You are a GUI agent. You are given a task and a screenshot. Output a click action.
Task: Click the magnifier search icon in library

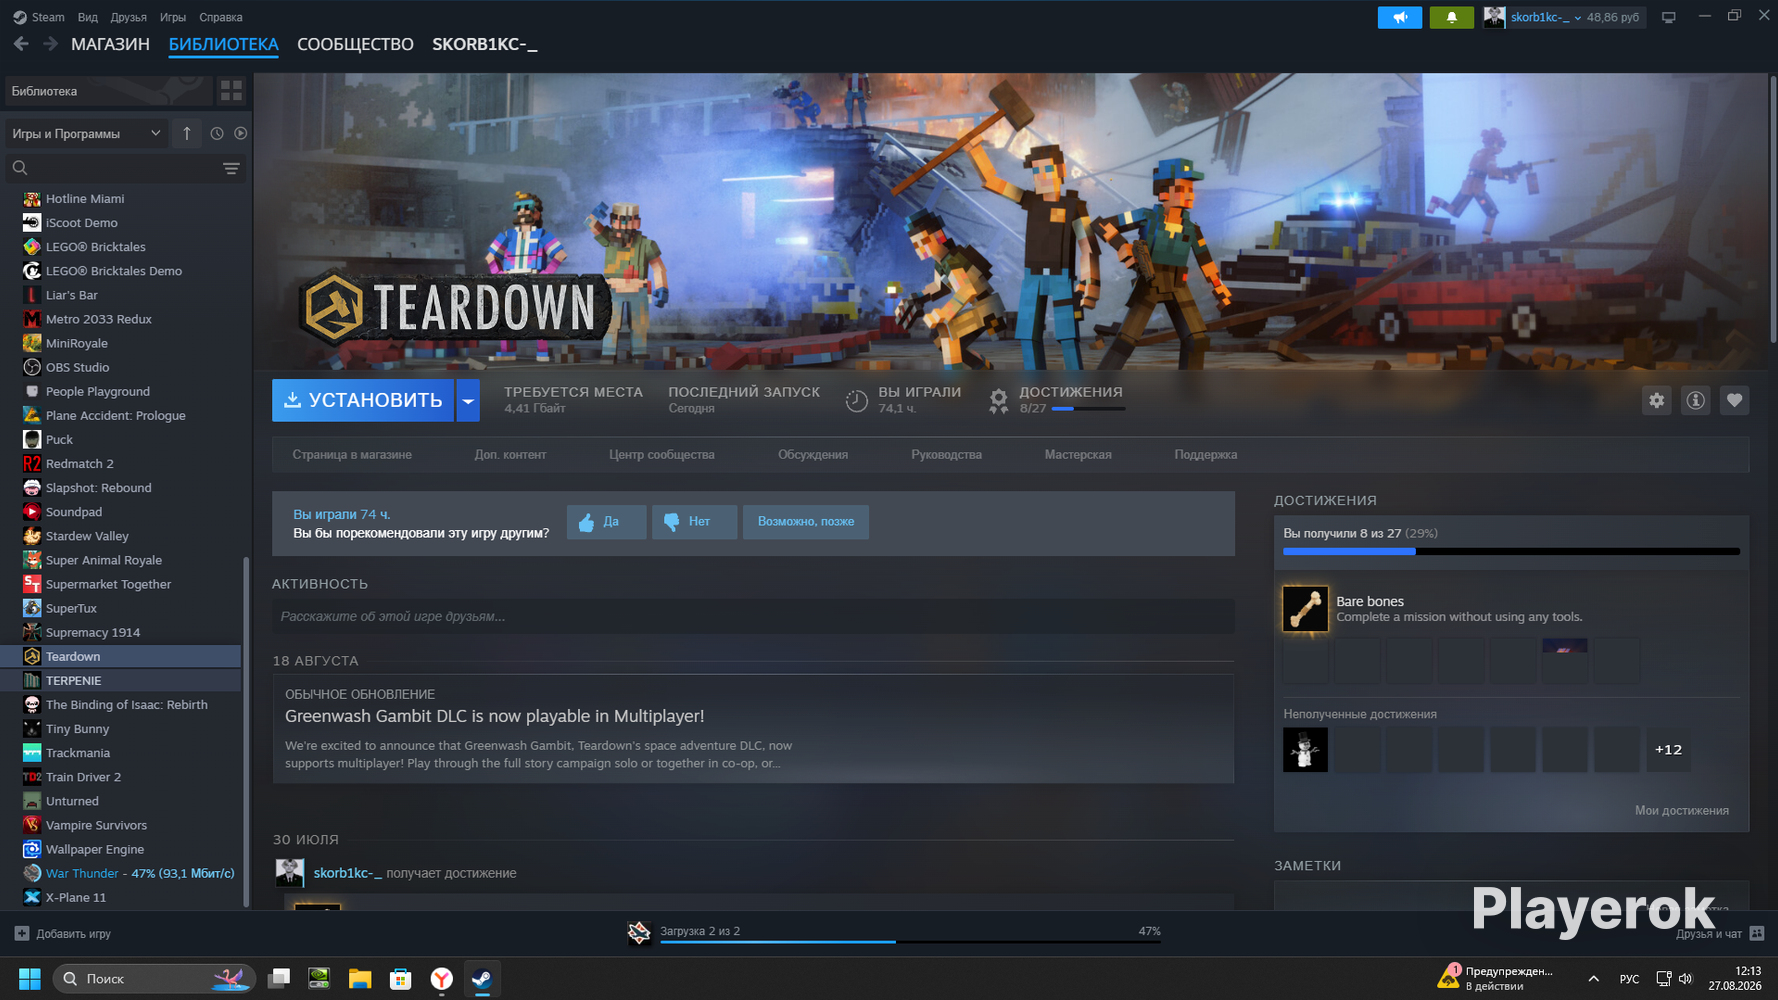coord(20,168)
